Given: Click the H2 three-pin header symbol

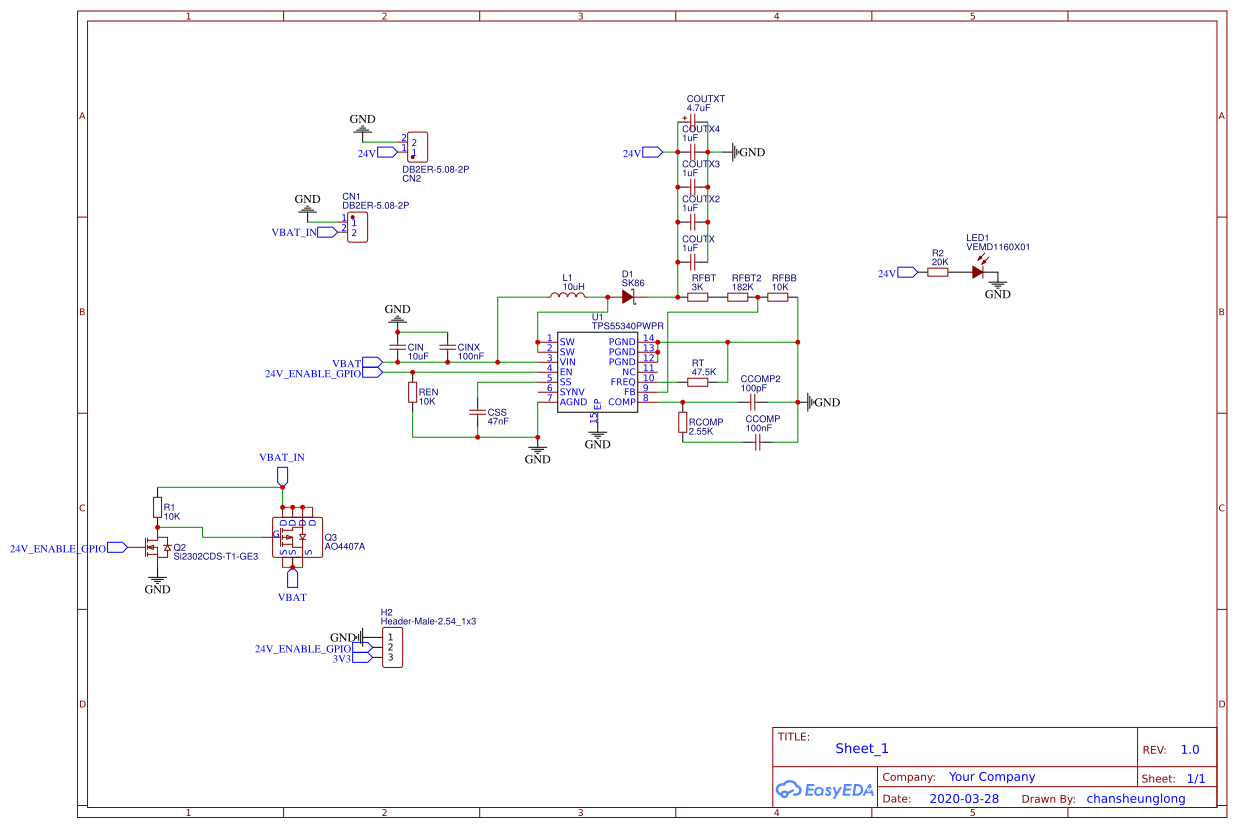Looking at the screenshot, I should point(393,647).
